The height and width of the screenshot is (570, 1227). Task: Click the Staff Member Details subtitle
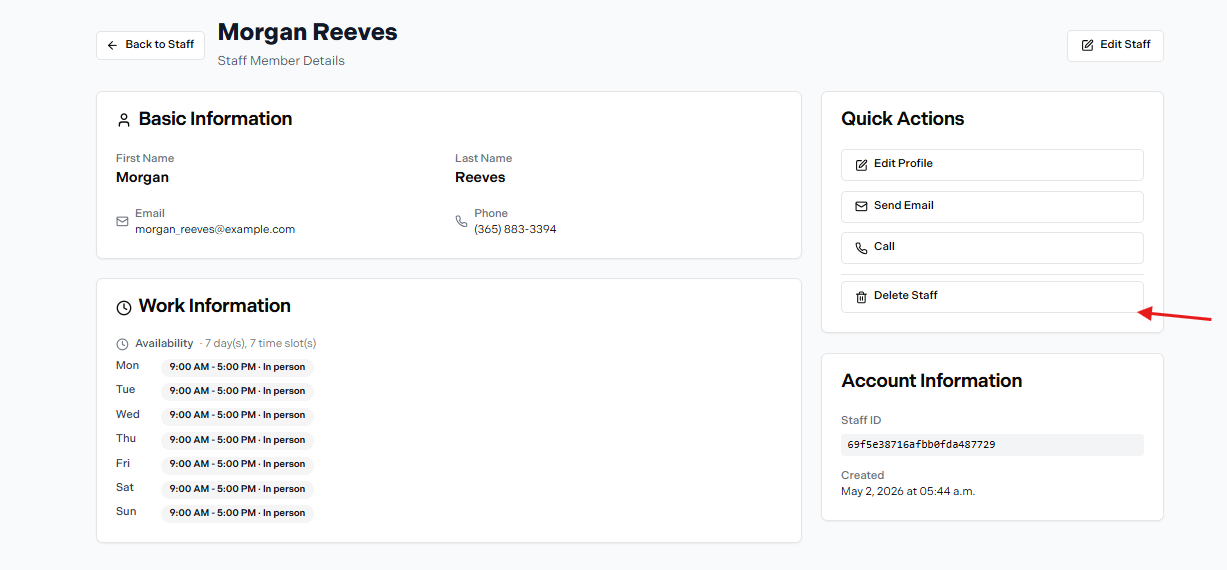[281, 61]
